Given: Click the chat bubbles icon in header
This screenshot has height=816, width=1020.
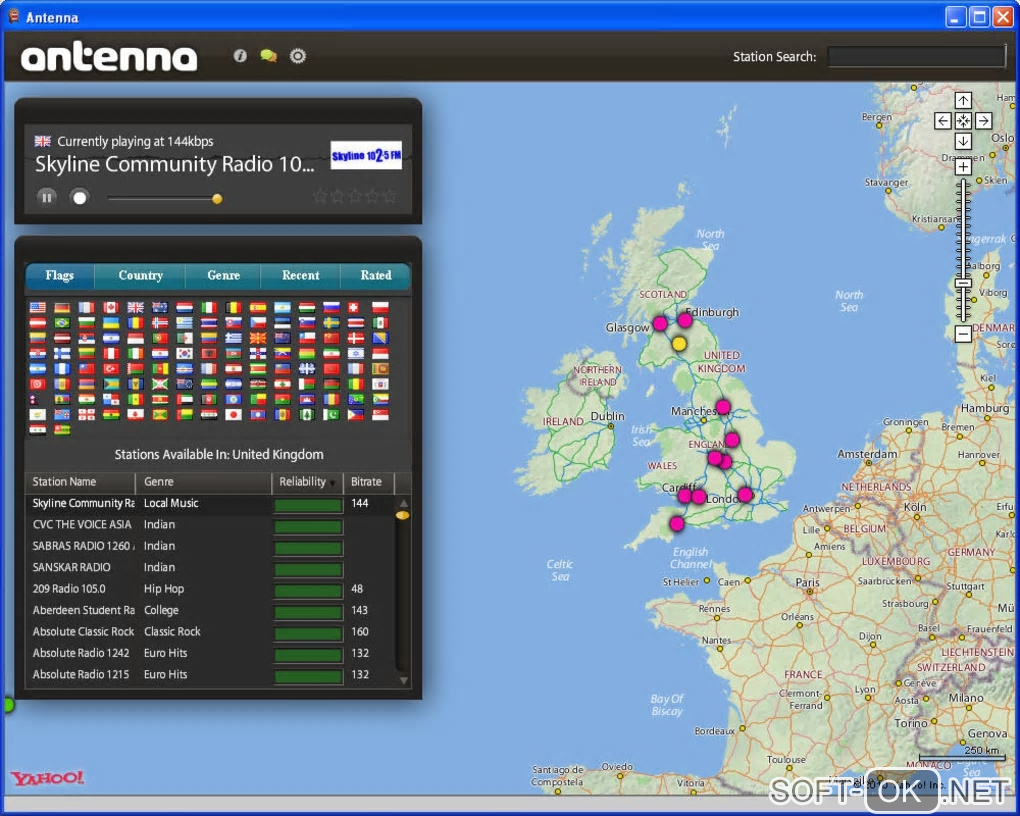Looking at the screenshot, I should click(x=268, y=56).
